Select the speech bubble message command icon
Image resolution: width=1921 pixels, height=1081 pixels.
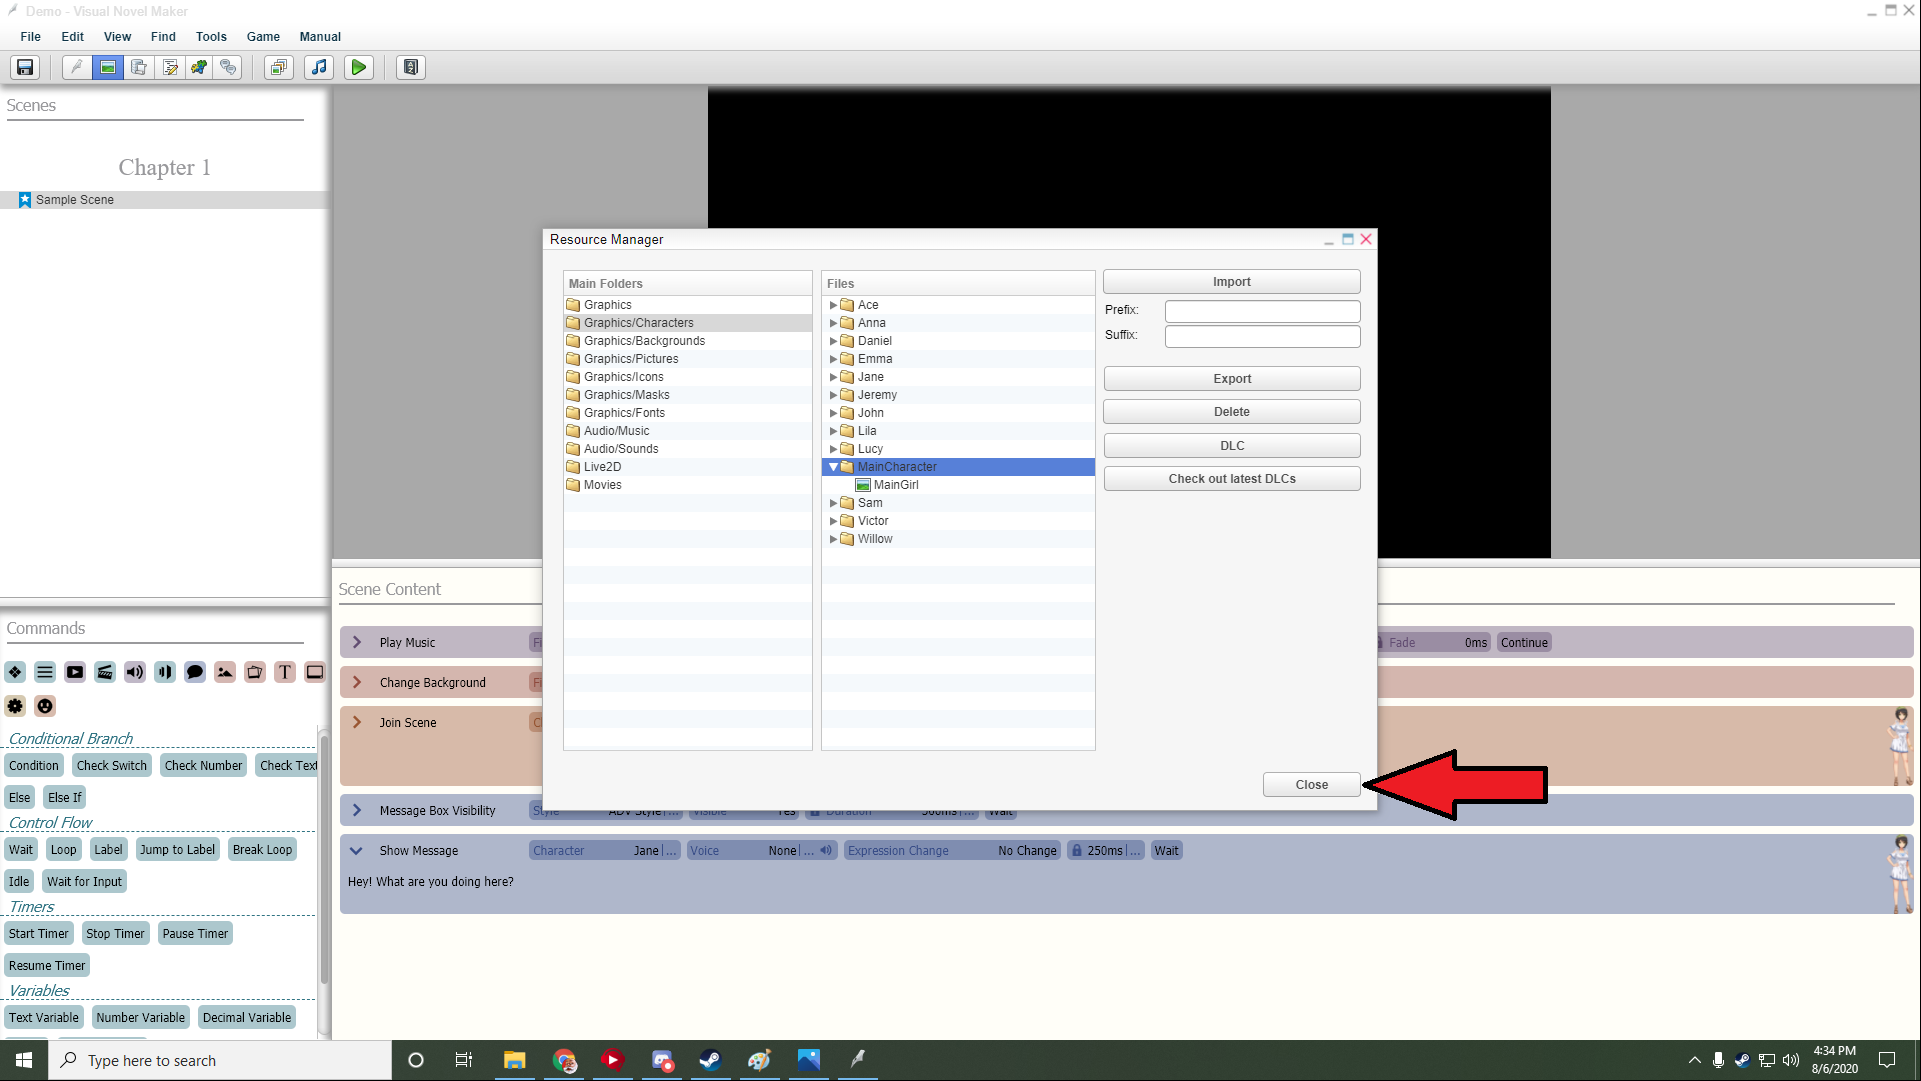pyautogui.click(x=195, y=672)
